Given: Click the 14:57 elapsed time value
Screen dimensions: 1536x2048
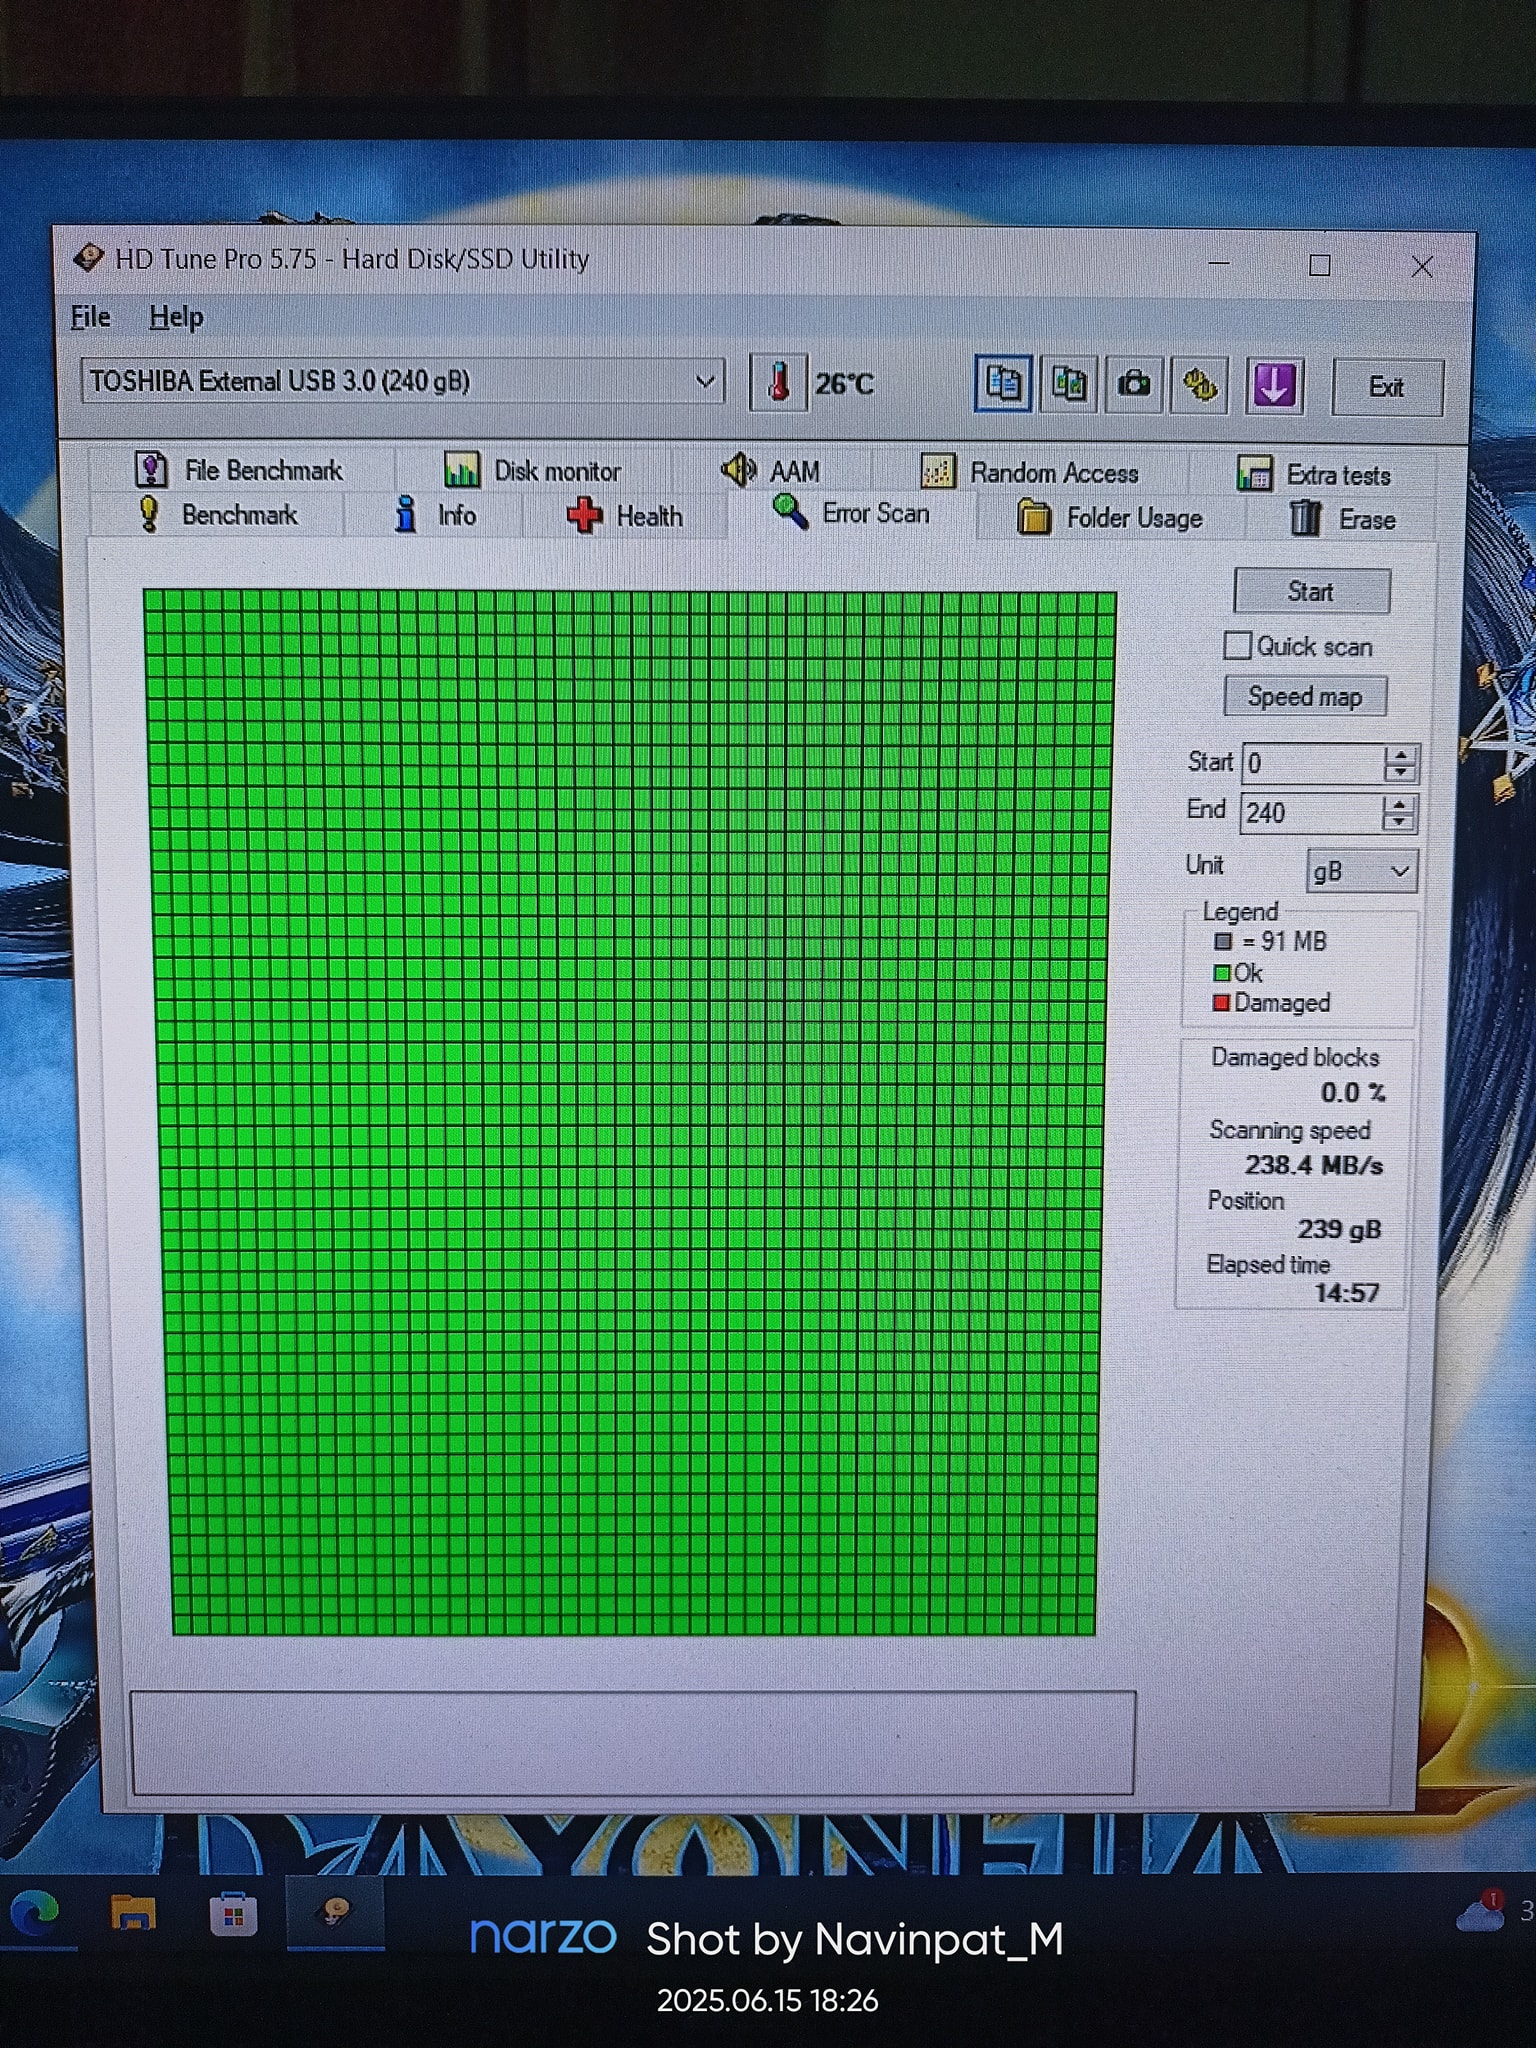Looking at the screenshot, I should [1346, 1293].
